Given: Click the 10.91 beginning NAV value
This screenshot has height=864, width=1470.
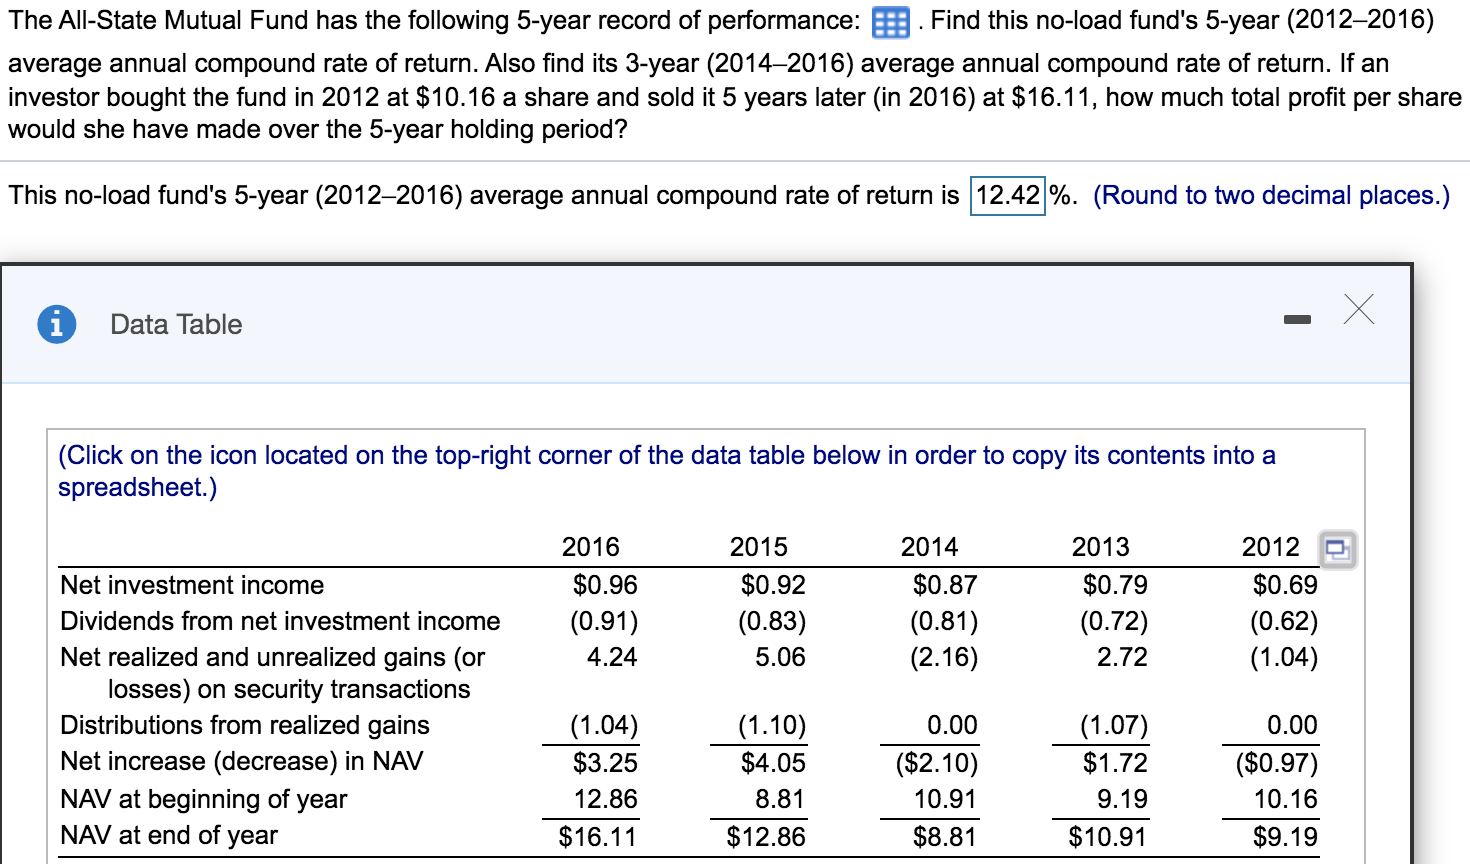Looking at the screenshot, I should point(946,799).
